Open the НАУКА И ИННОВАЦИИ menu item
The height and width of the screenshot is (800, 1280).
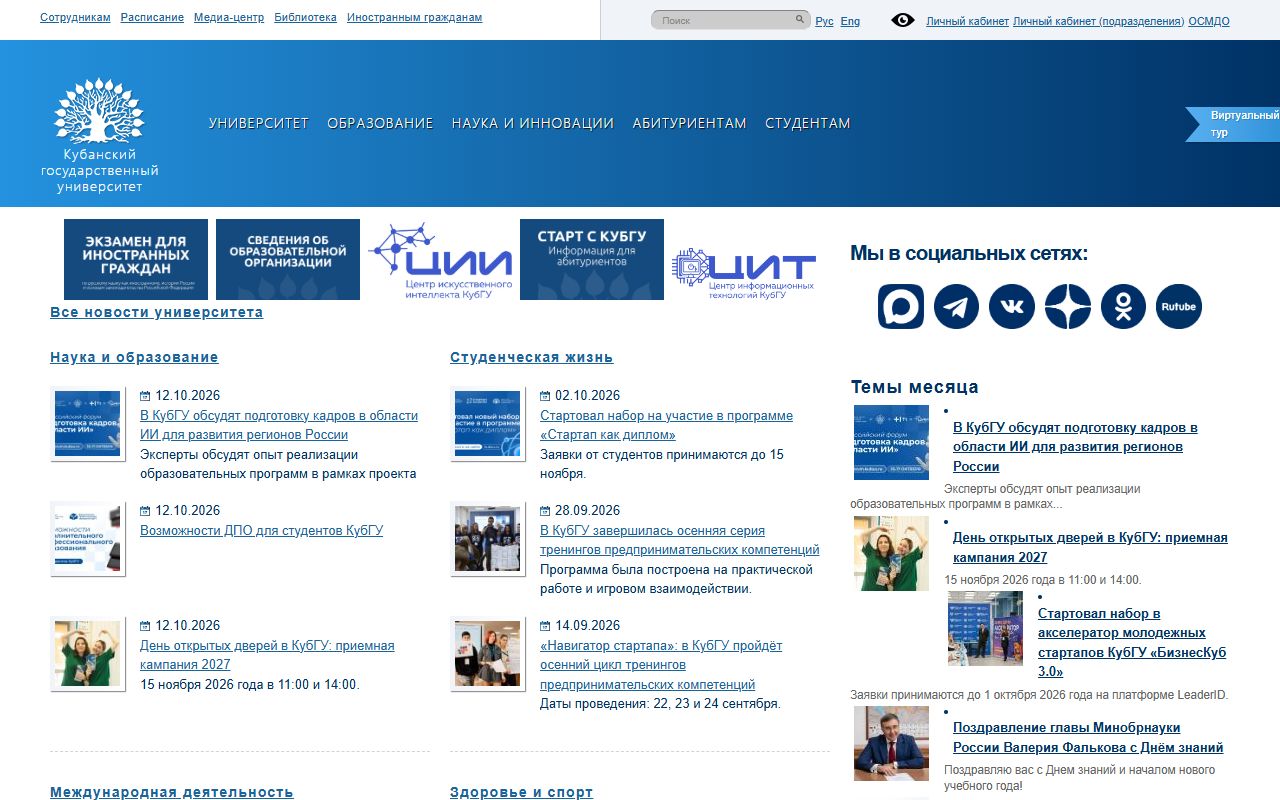(x=533, y=123)
